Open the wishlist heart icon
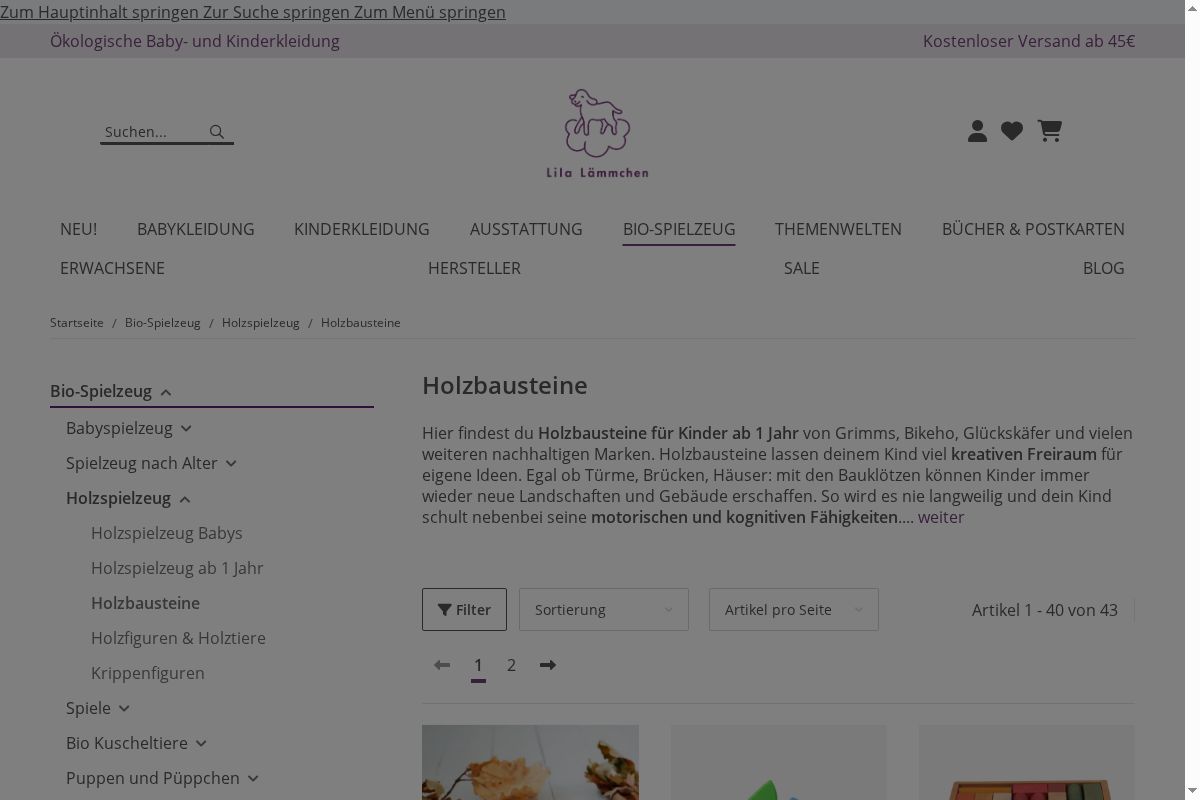 (1012, 131)
